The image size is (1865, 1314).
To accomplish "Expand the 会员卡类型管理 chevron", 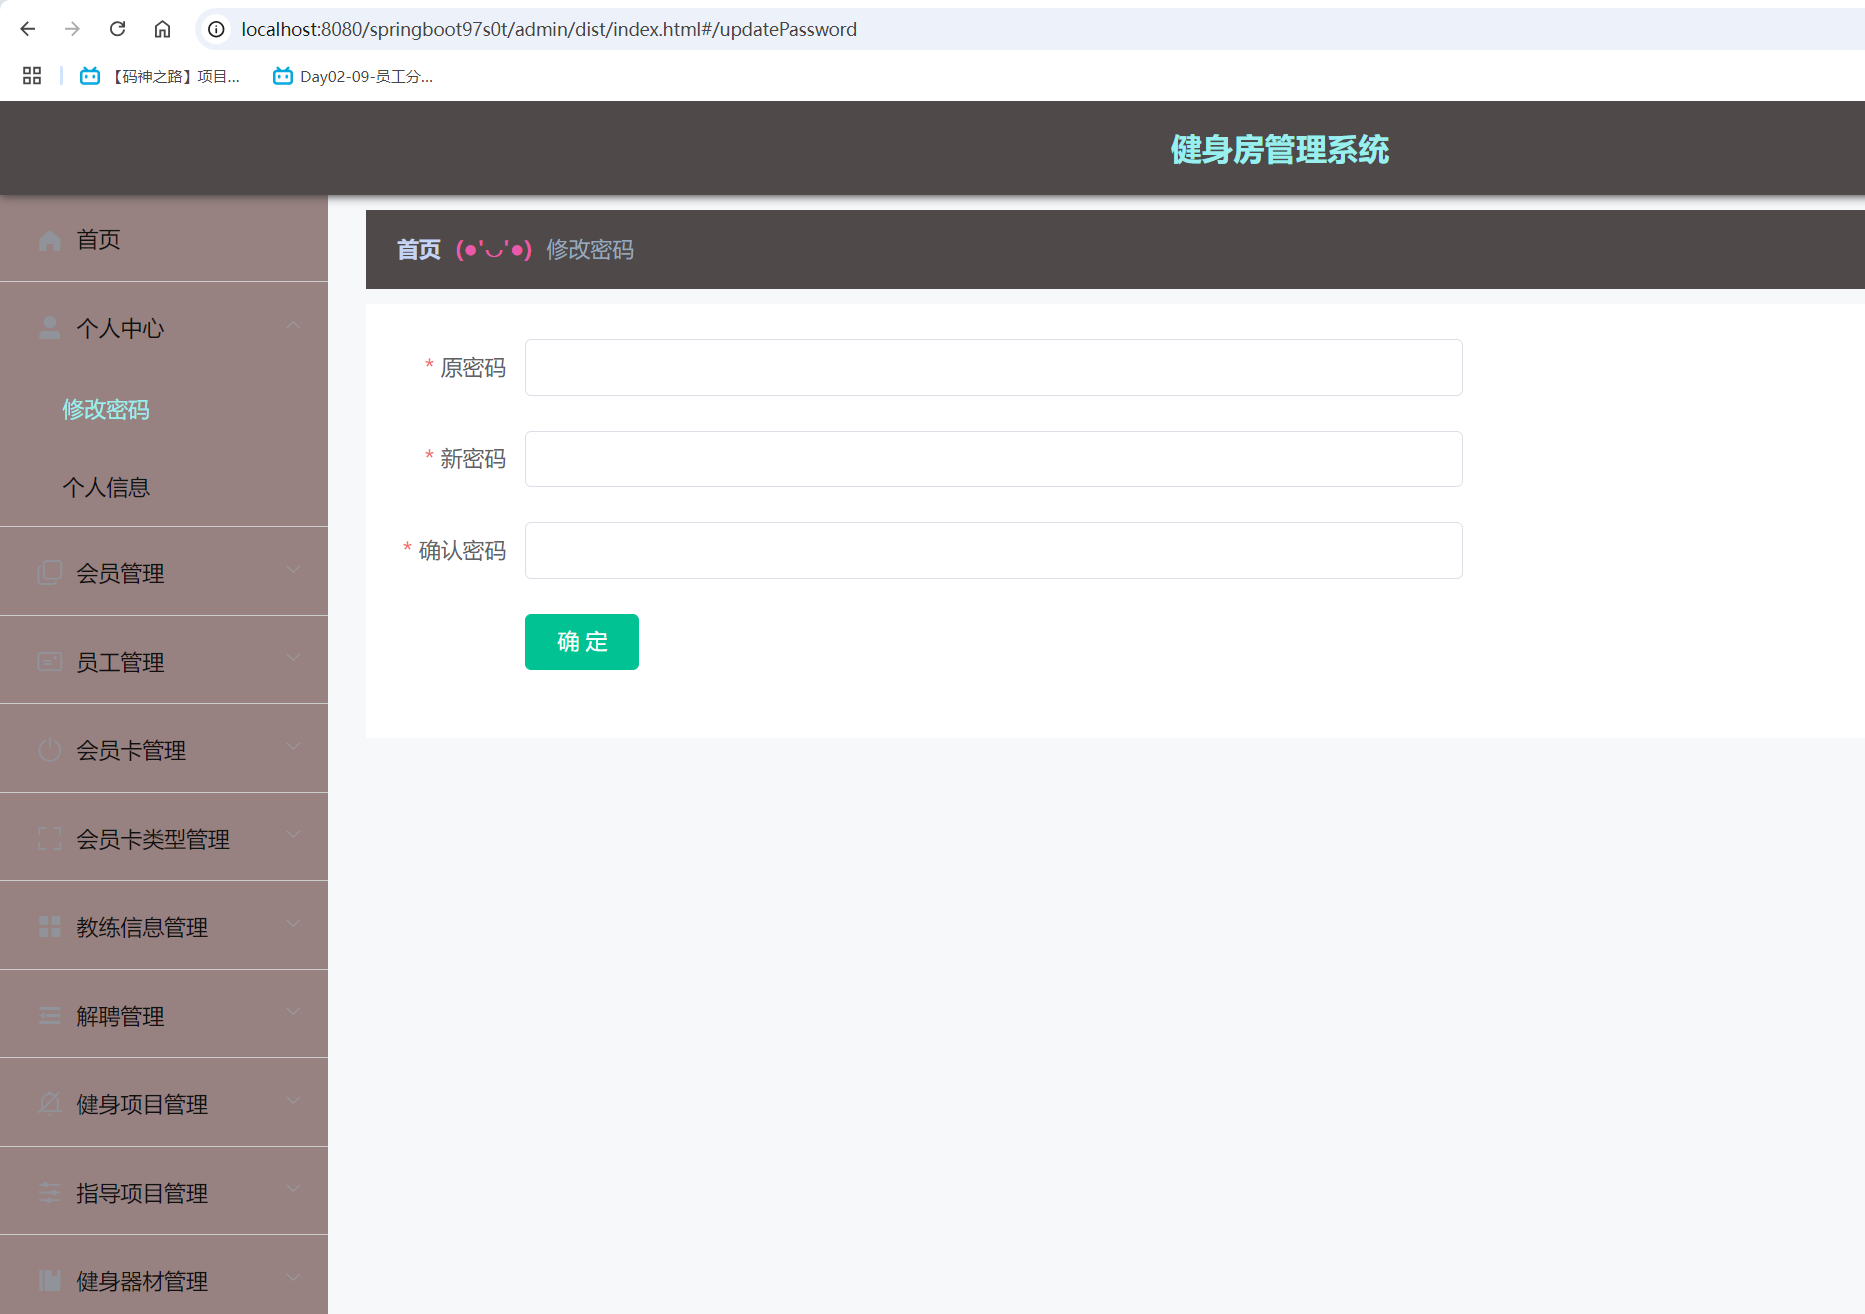I will 293,835.
